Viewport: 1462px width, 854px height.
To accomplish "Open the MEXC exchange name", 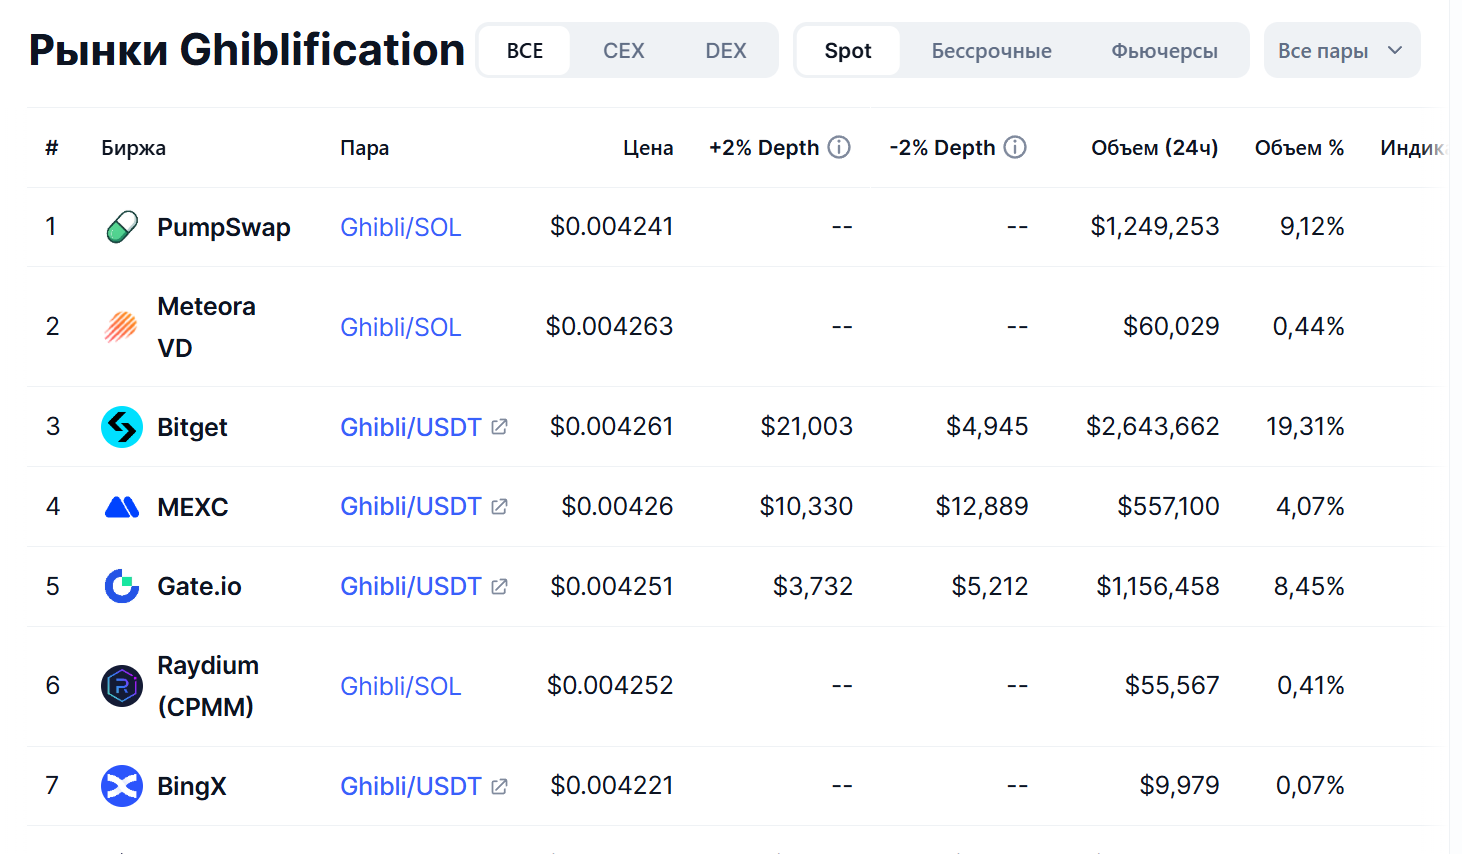I will coord(193,507).
